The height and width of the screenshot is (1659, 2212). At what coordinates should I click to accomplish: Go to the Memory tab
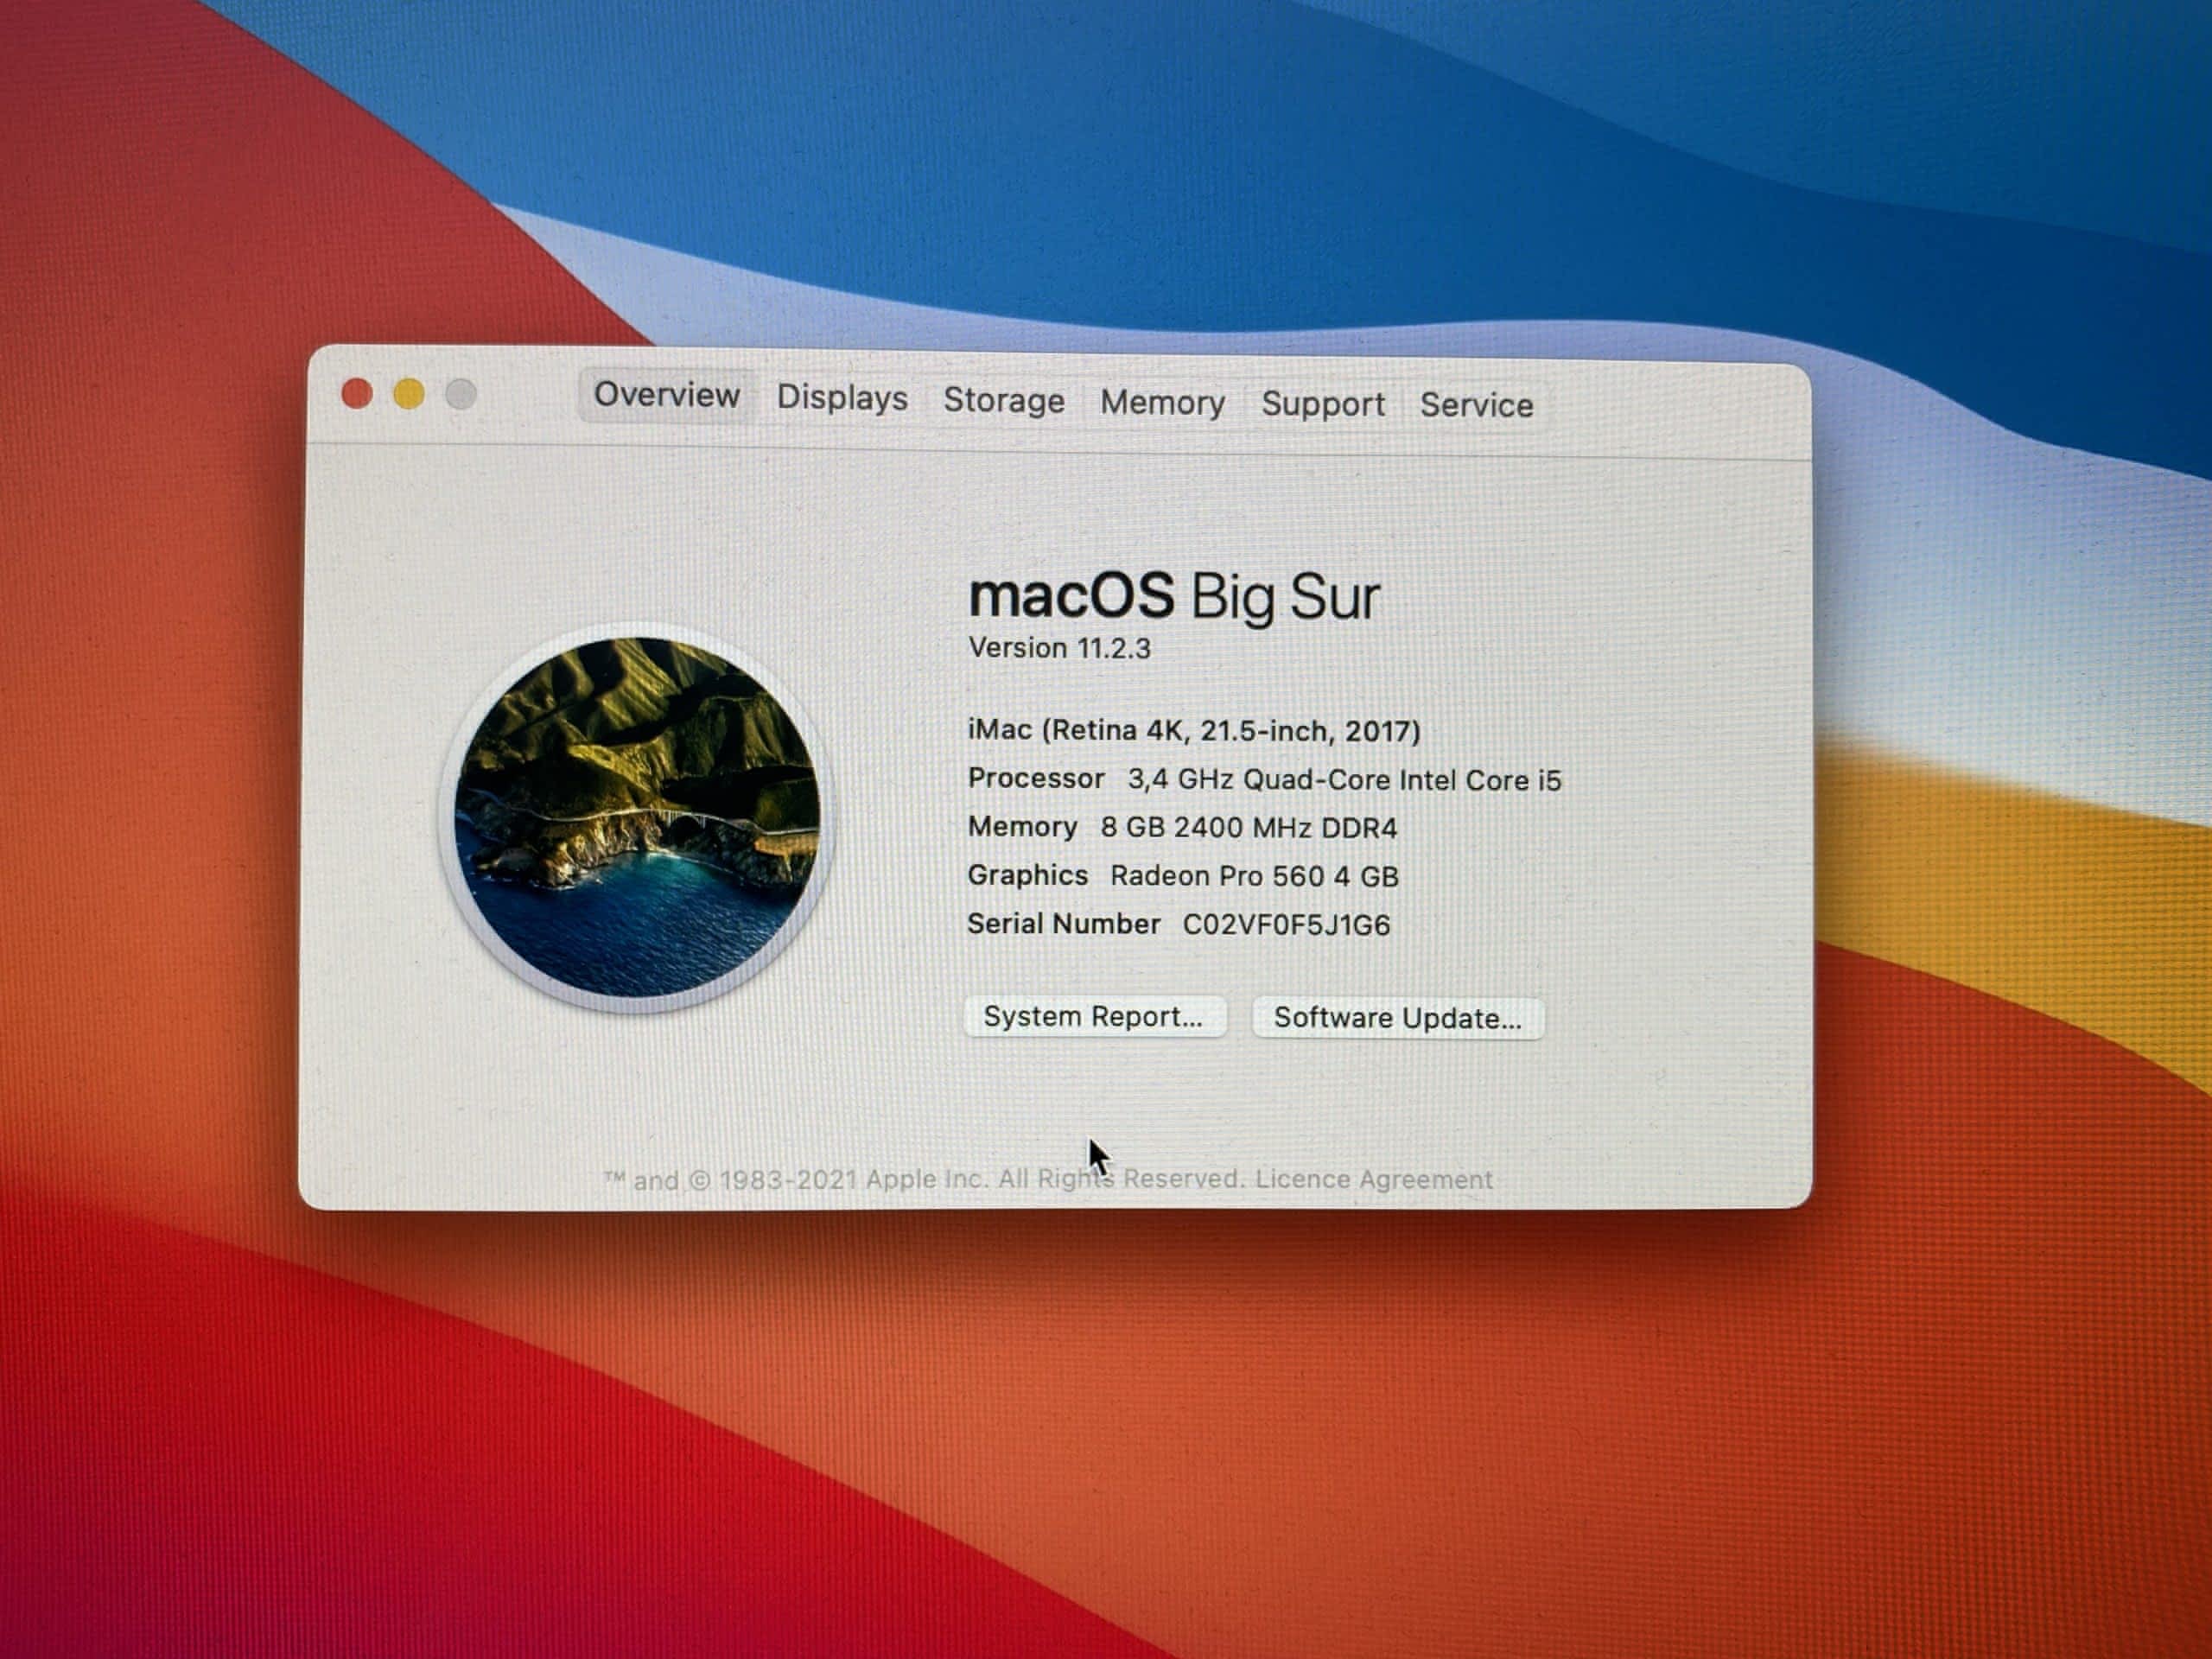[1162, 403]
